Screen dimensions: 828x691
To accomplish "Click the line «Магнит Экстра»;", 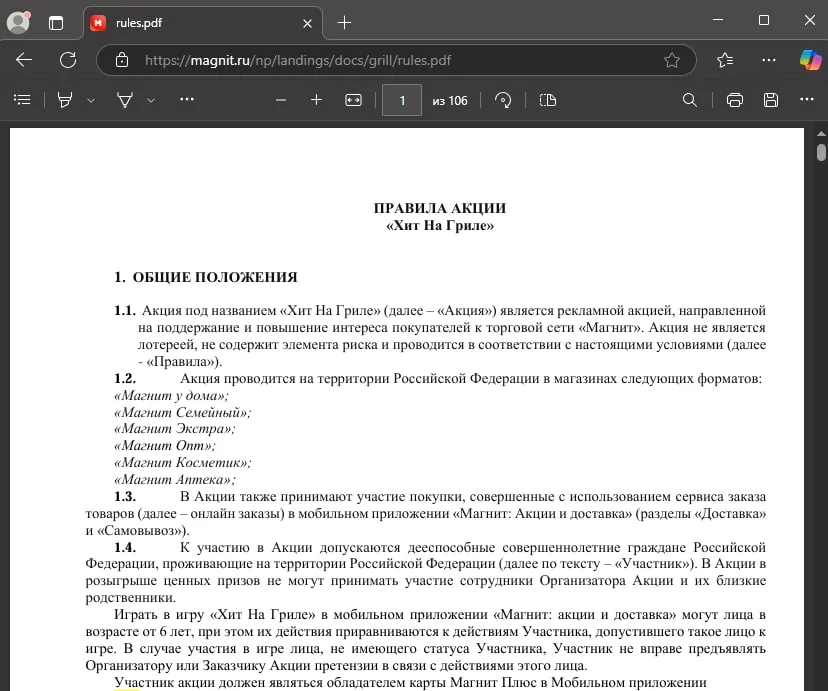I will tap(175, 429).
